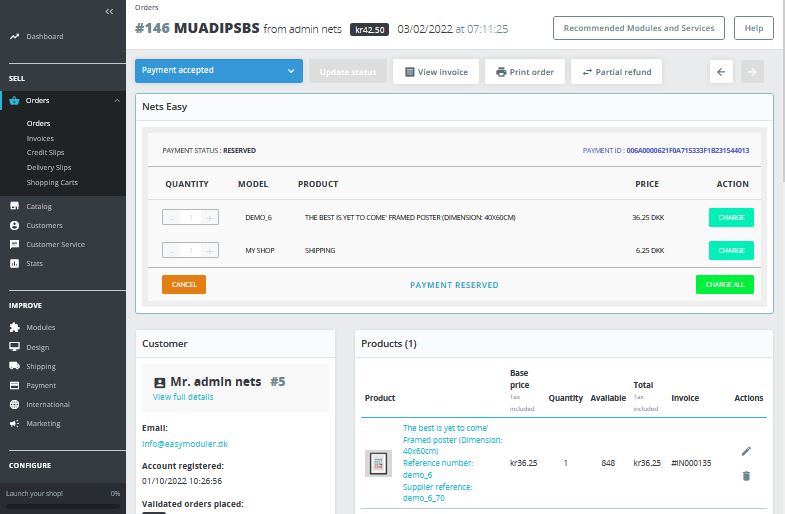Image resolution: width=785 pixels, height=514 pixels.
Task: Click the Orders basket icon
Action: (x=15, y=100)
